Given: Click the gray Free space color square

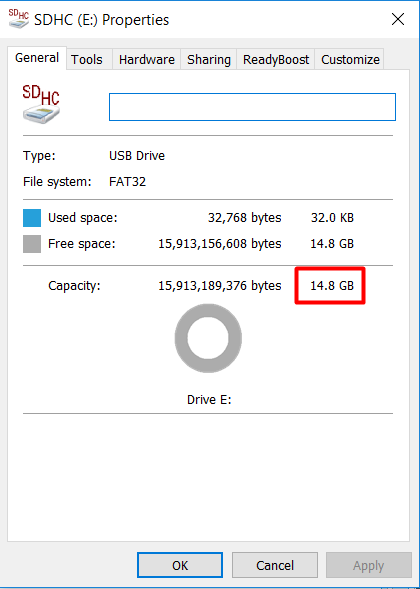Looking at the screenshot, I should tap(32, 244).
